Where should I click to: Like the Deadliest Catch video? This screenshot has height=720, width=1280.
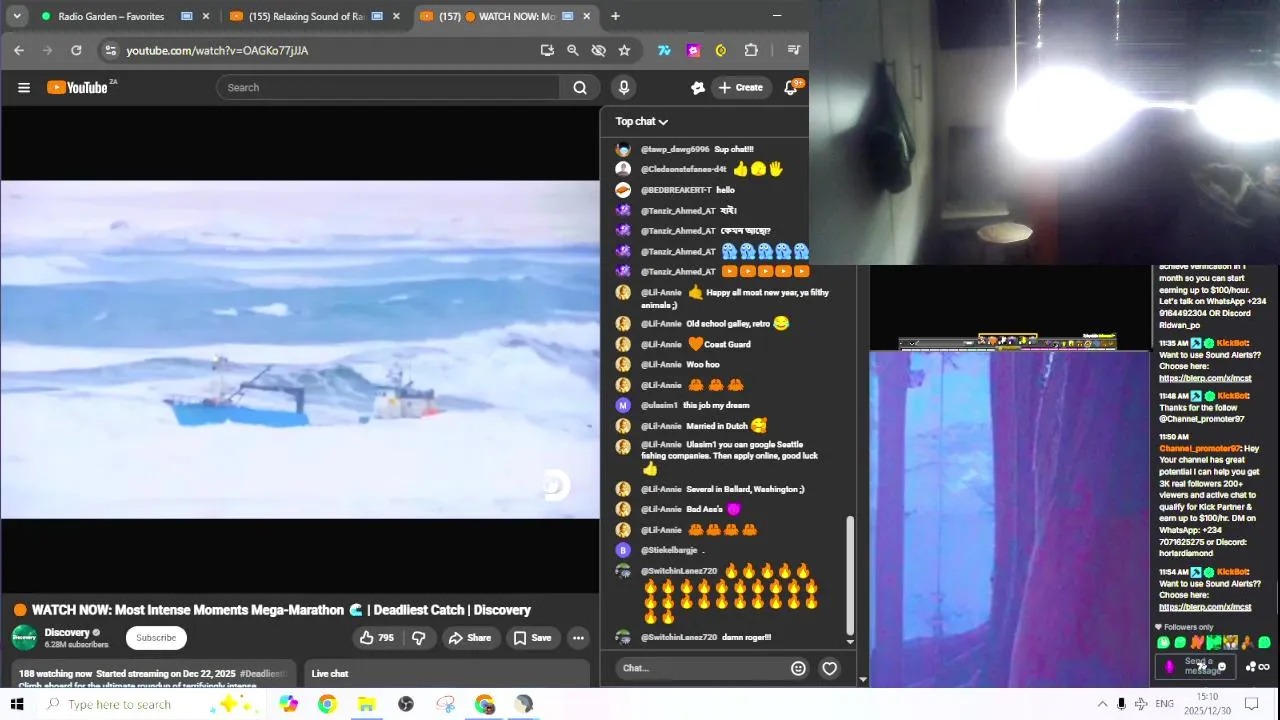coord(377,638)
